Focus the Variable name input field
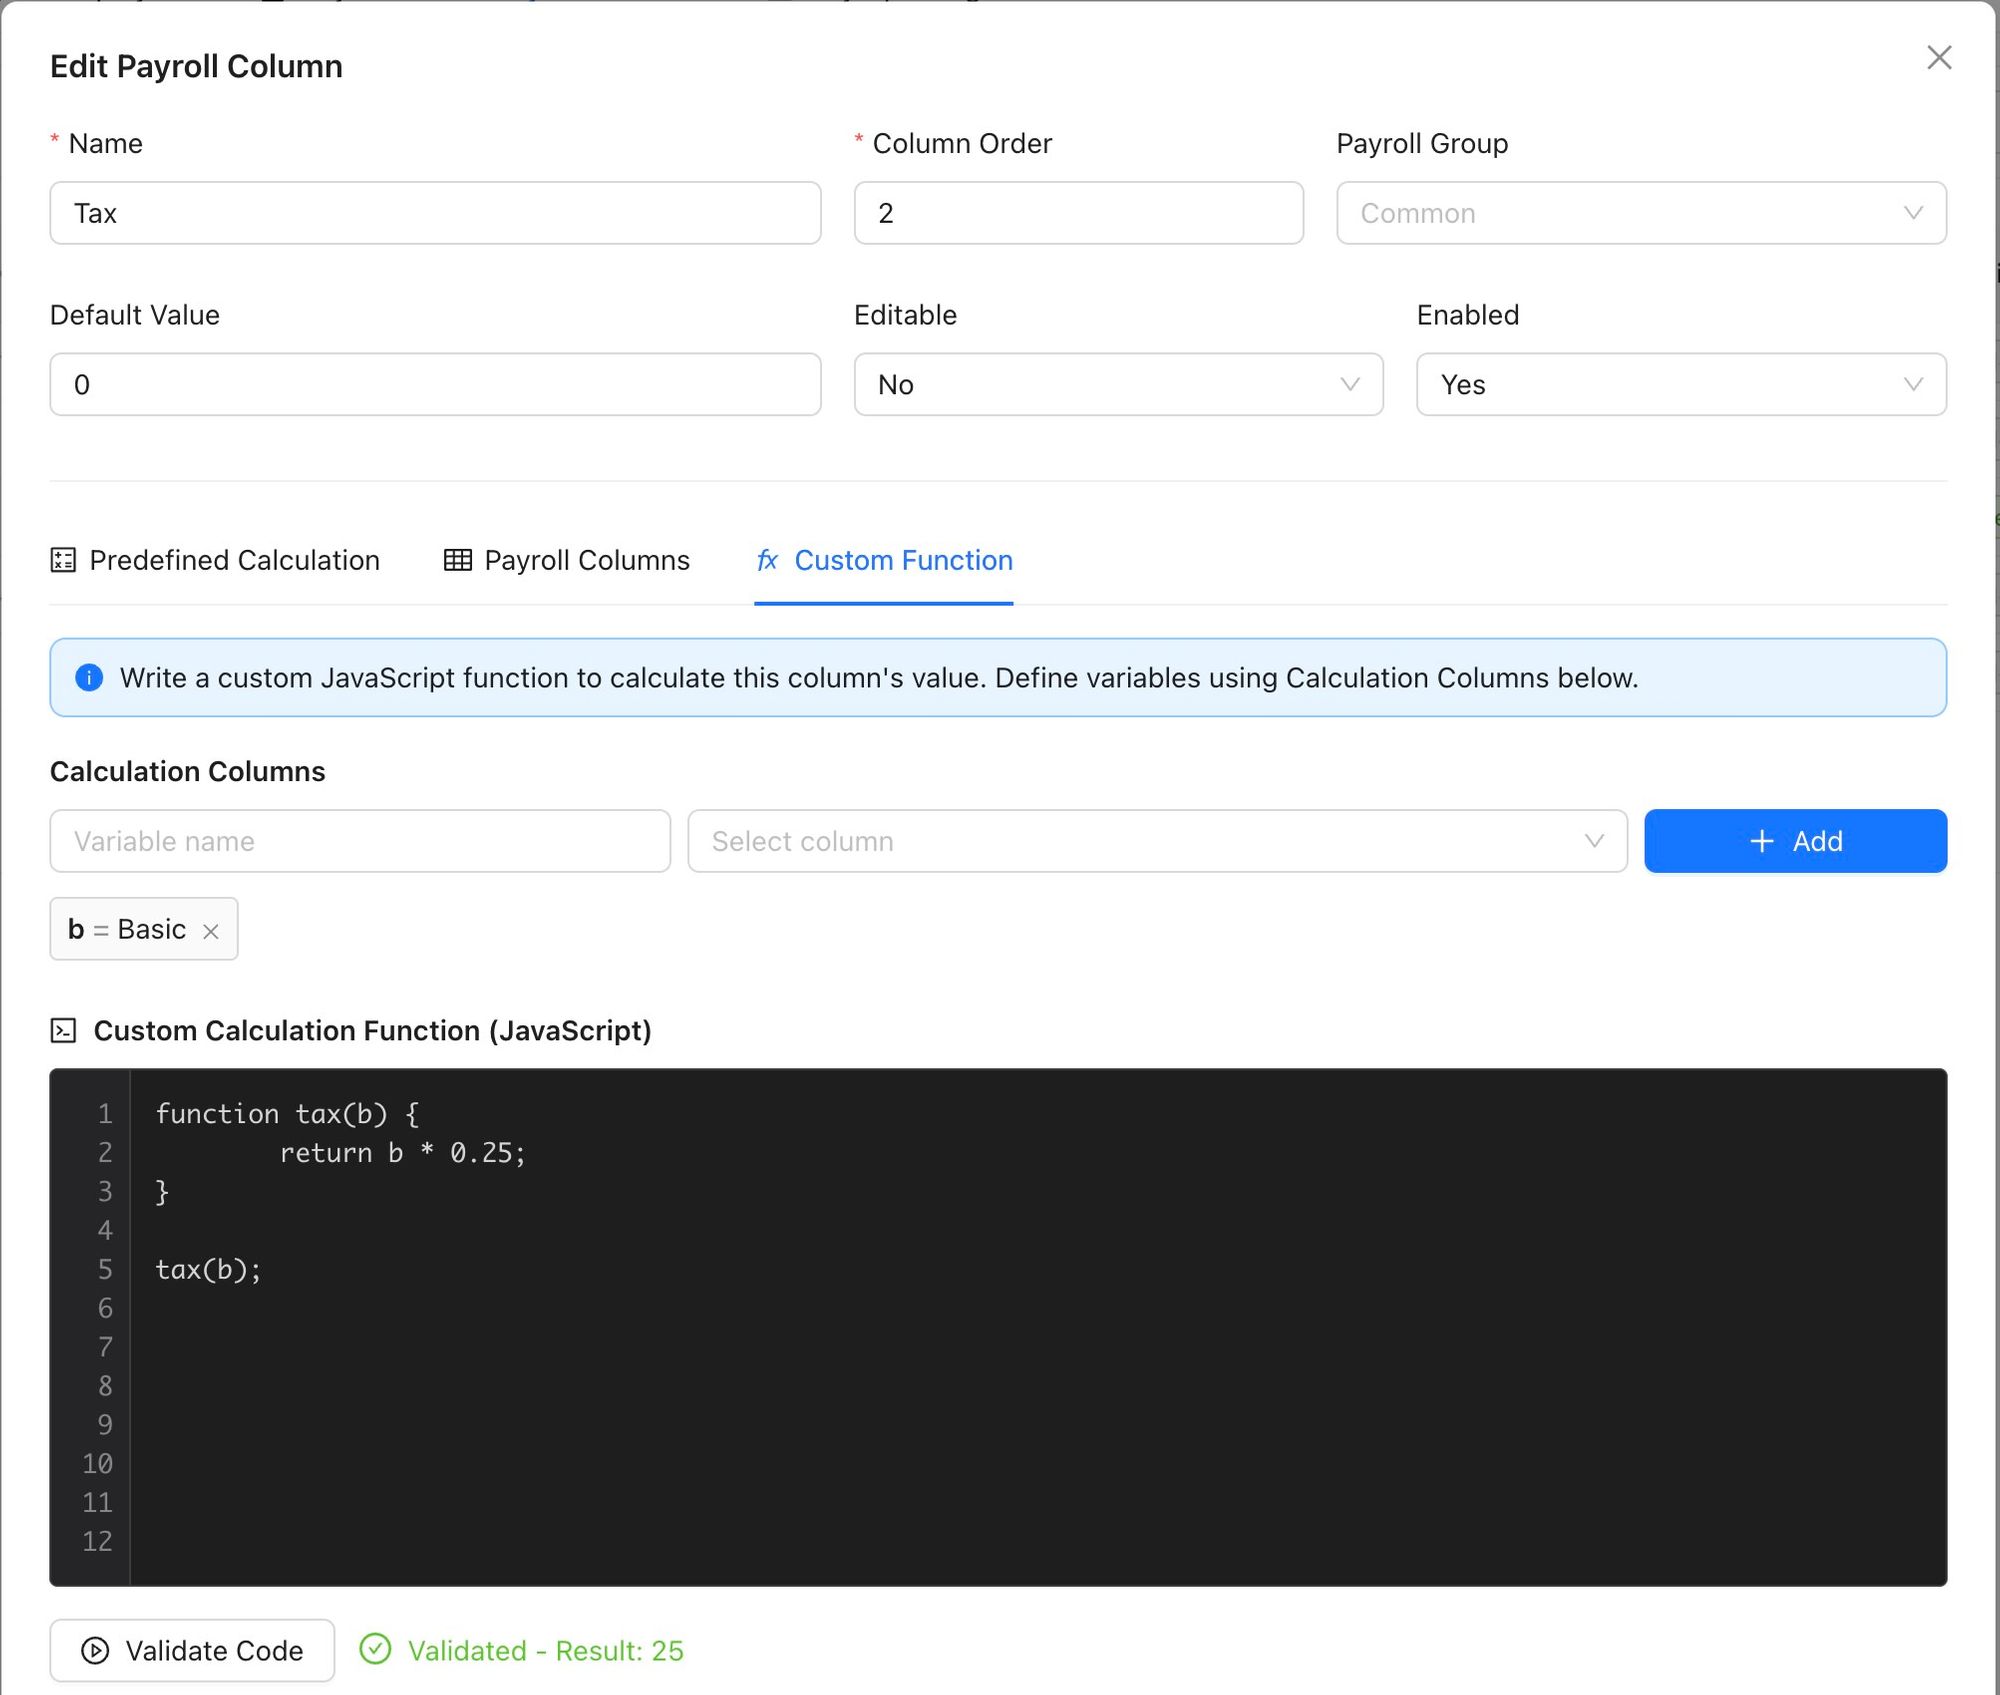Image resolution: width=2000 pixels, height=1695 pixels. (360, 841)
